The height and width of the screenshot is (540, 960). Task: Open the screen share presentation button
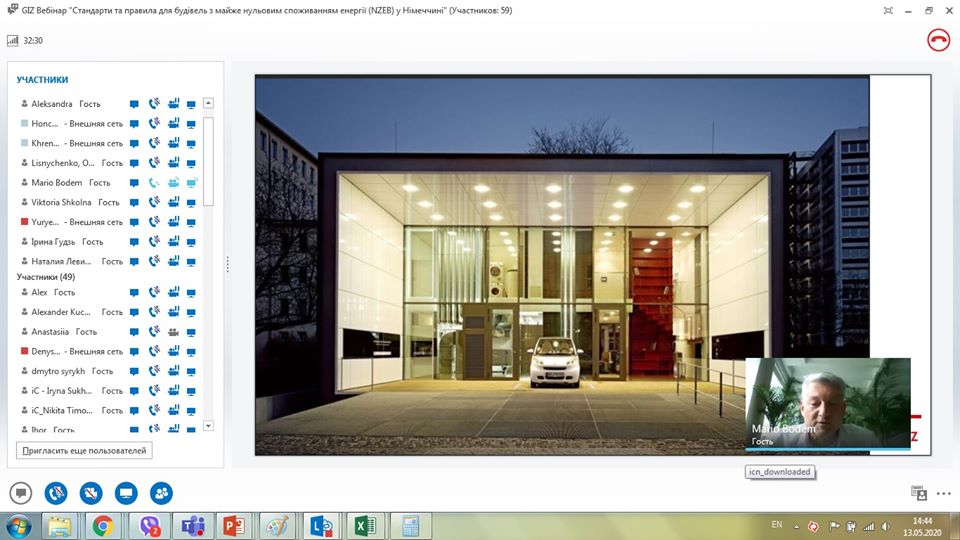tap(126, 493)
